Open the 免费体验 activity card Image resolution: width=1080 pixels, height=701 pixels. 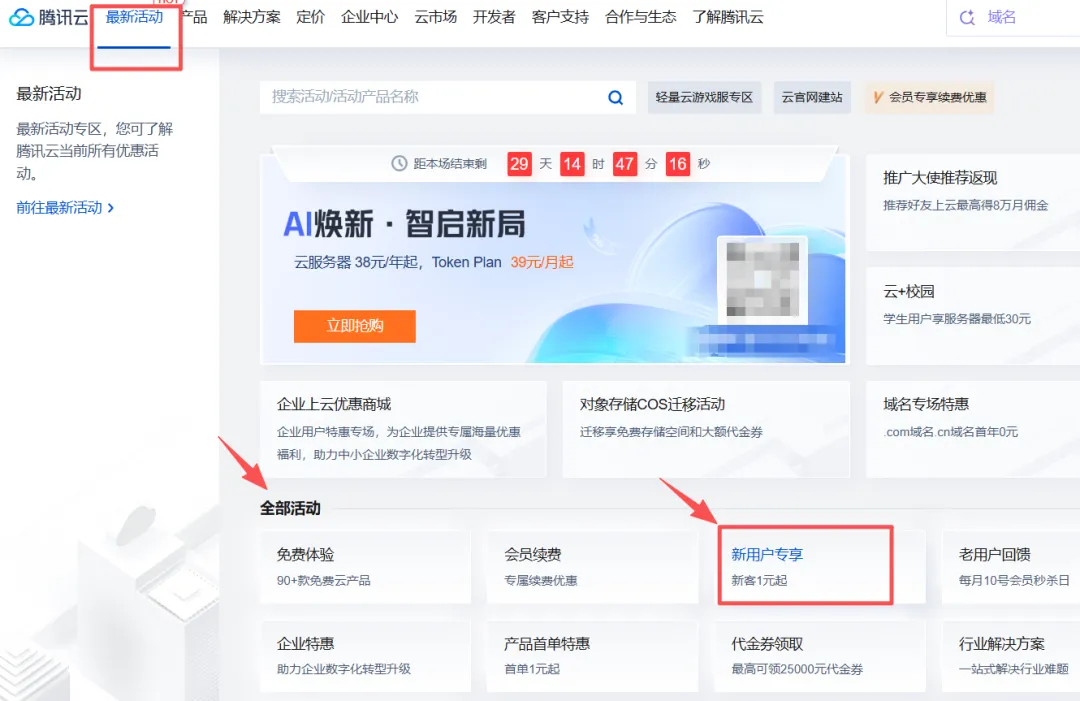(x=366, y=567)
